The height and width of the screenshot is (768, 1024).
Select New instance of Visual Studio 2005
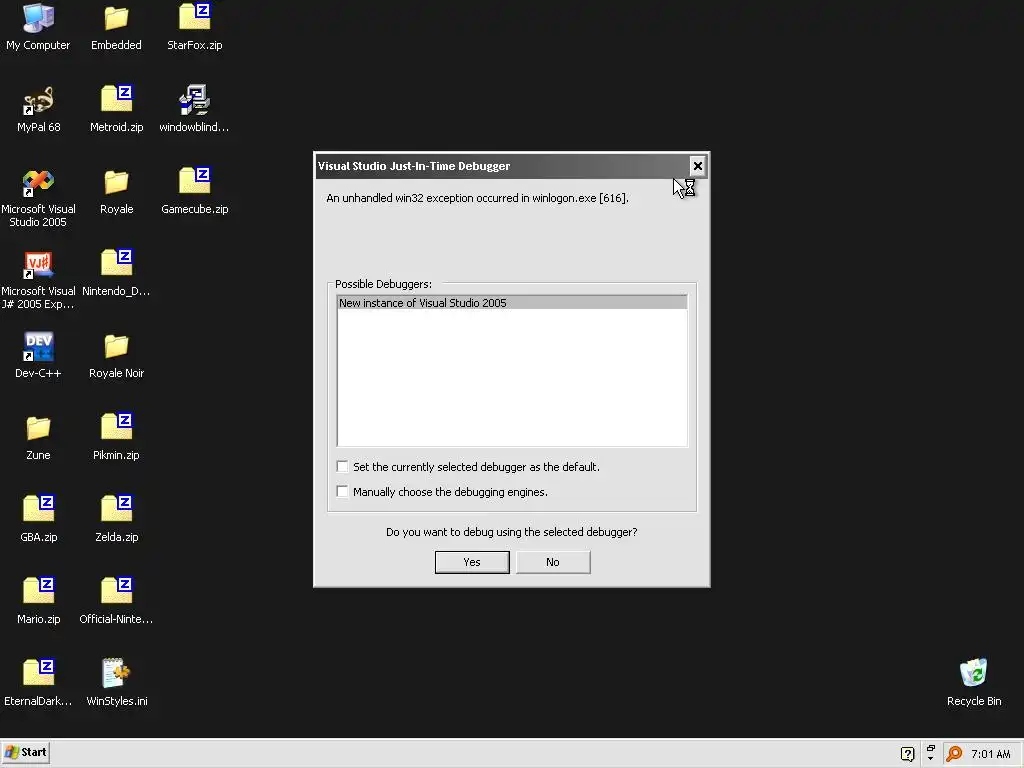512,303
